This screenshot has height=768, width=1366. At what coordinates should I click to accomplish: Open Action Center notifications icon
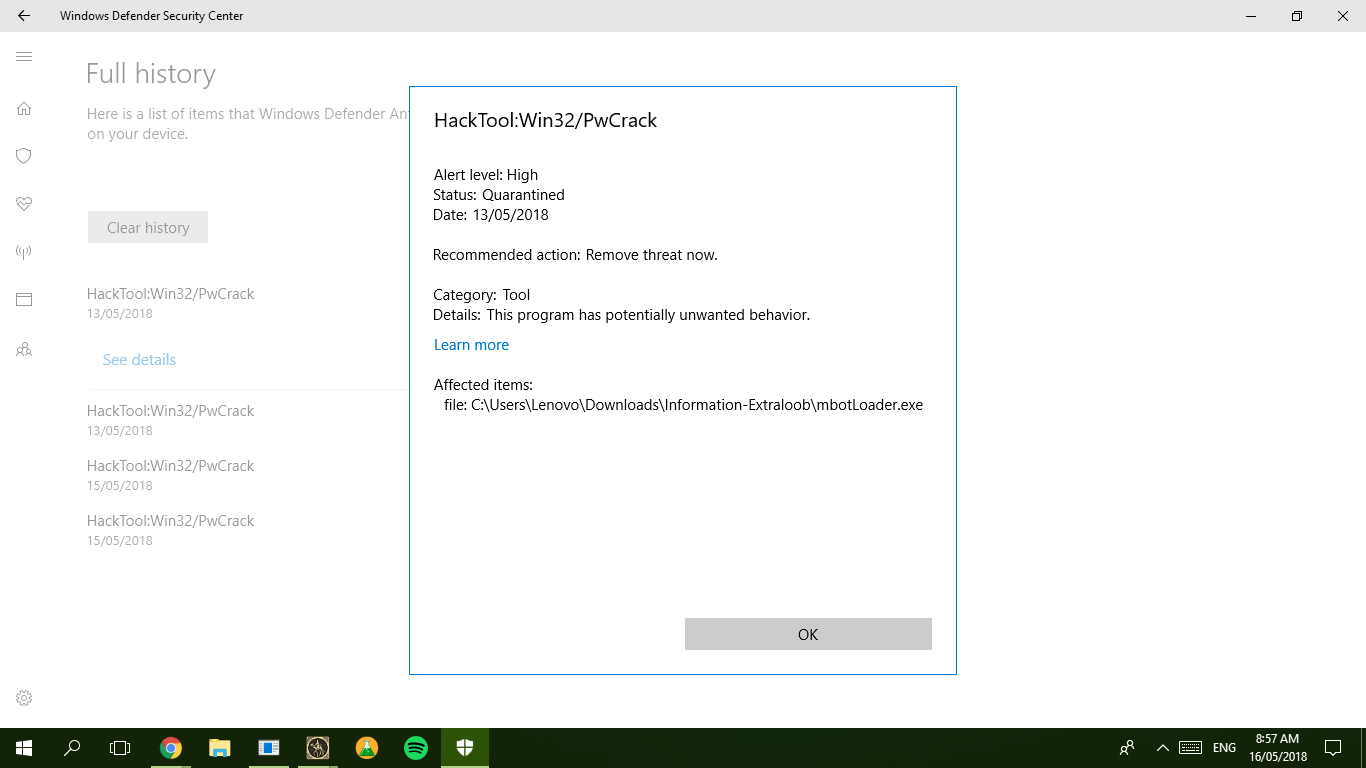pyautogui.click(x=1333, y=748)
